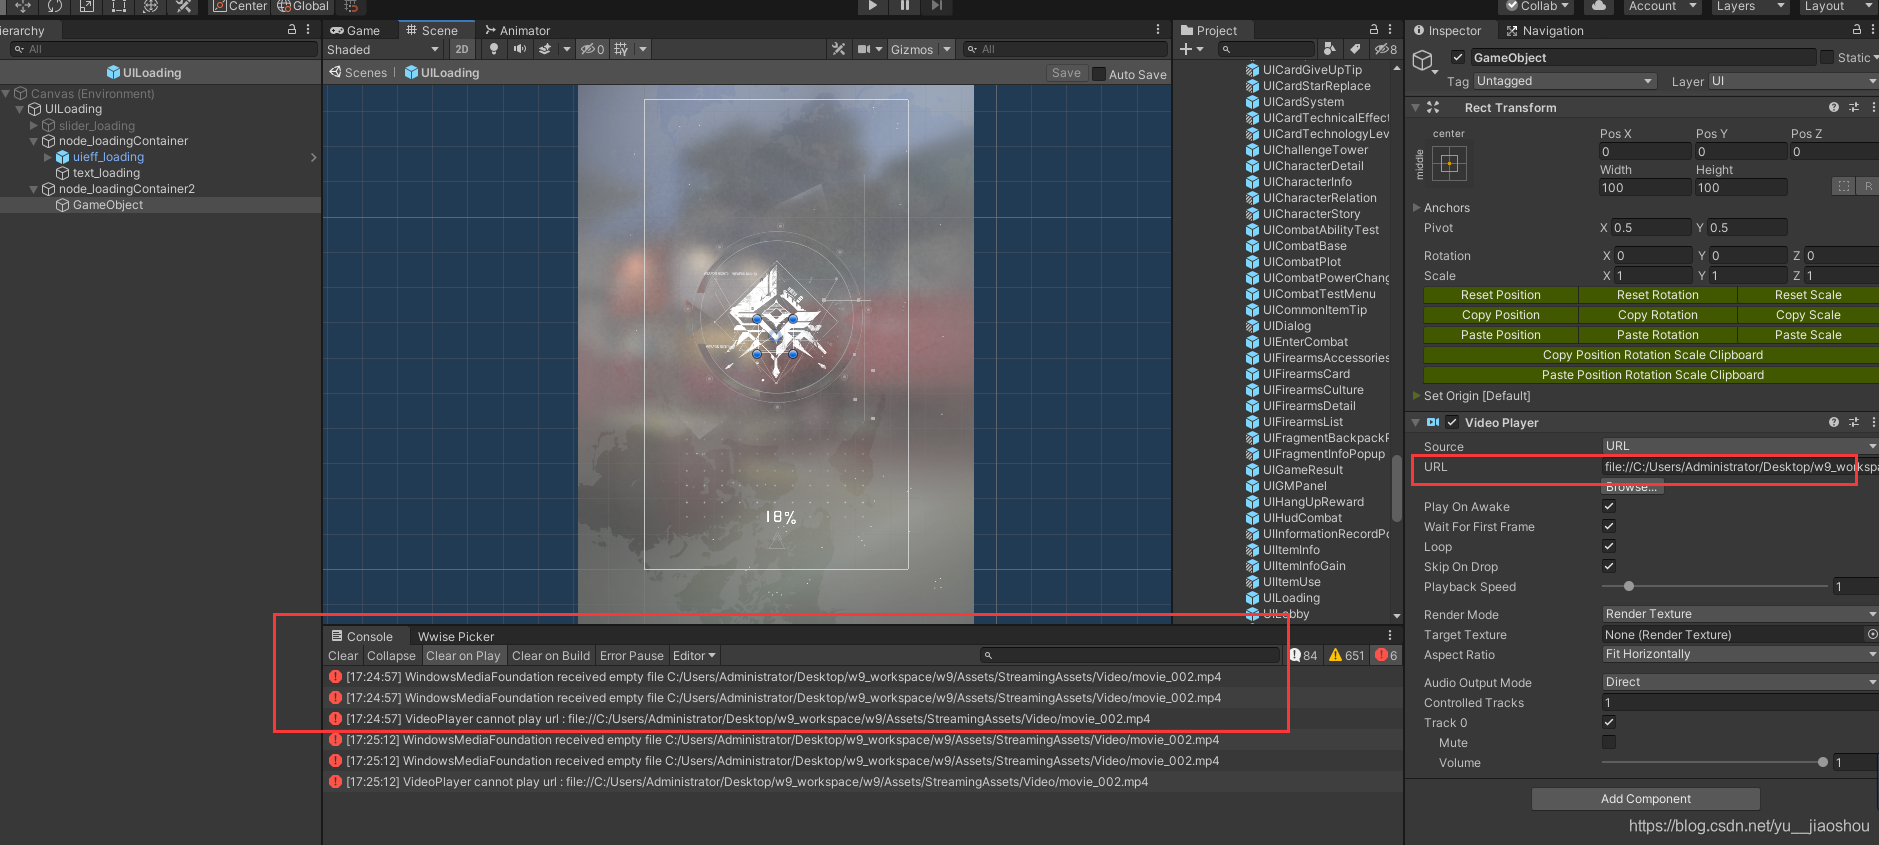Lock the Project panel

[1374, 30]
